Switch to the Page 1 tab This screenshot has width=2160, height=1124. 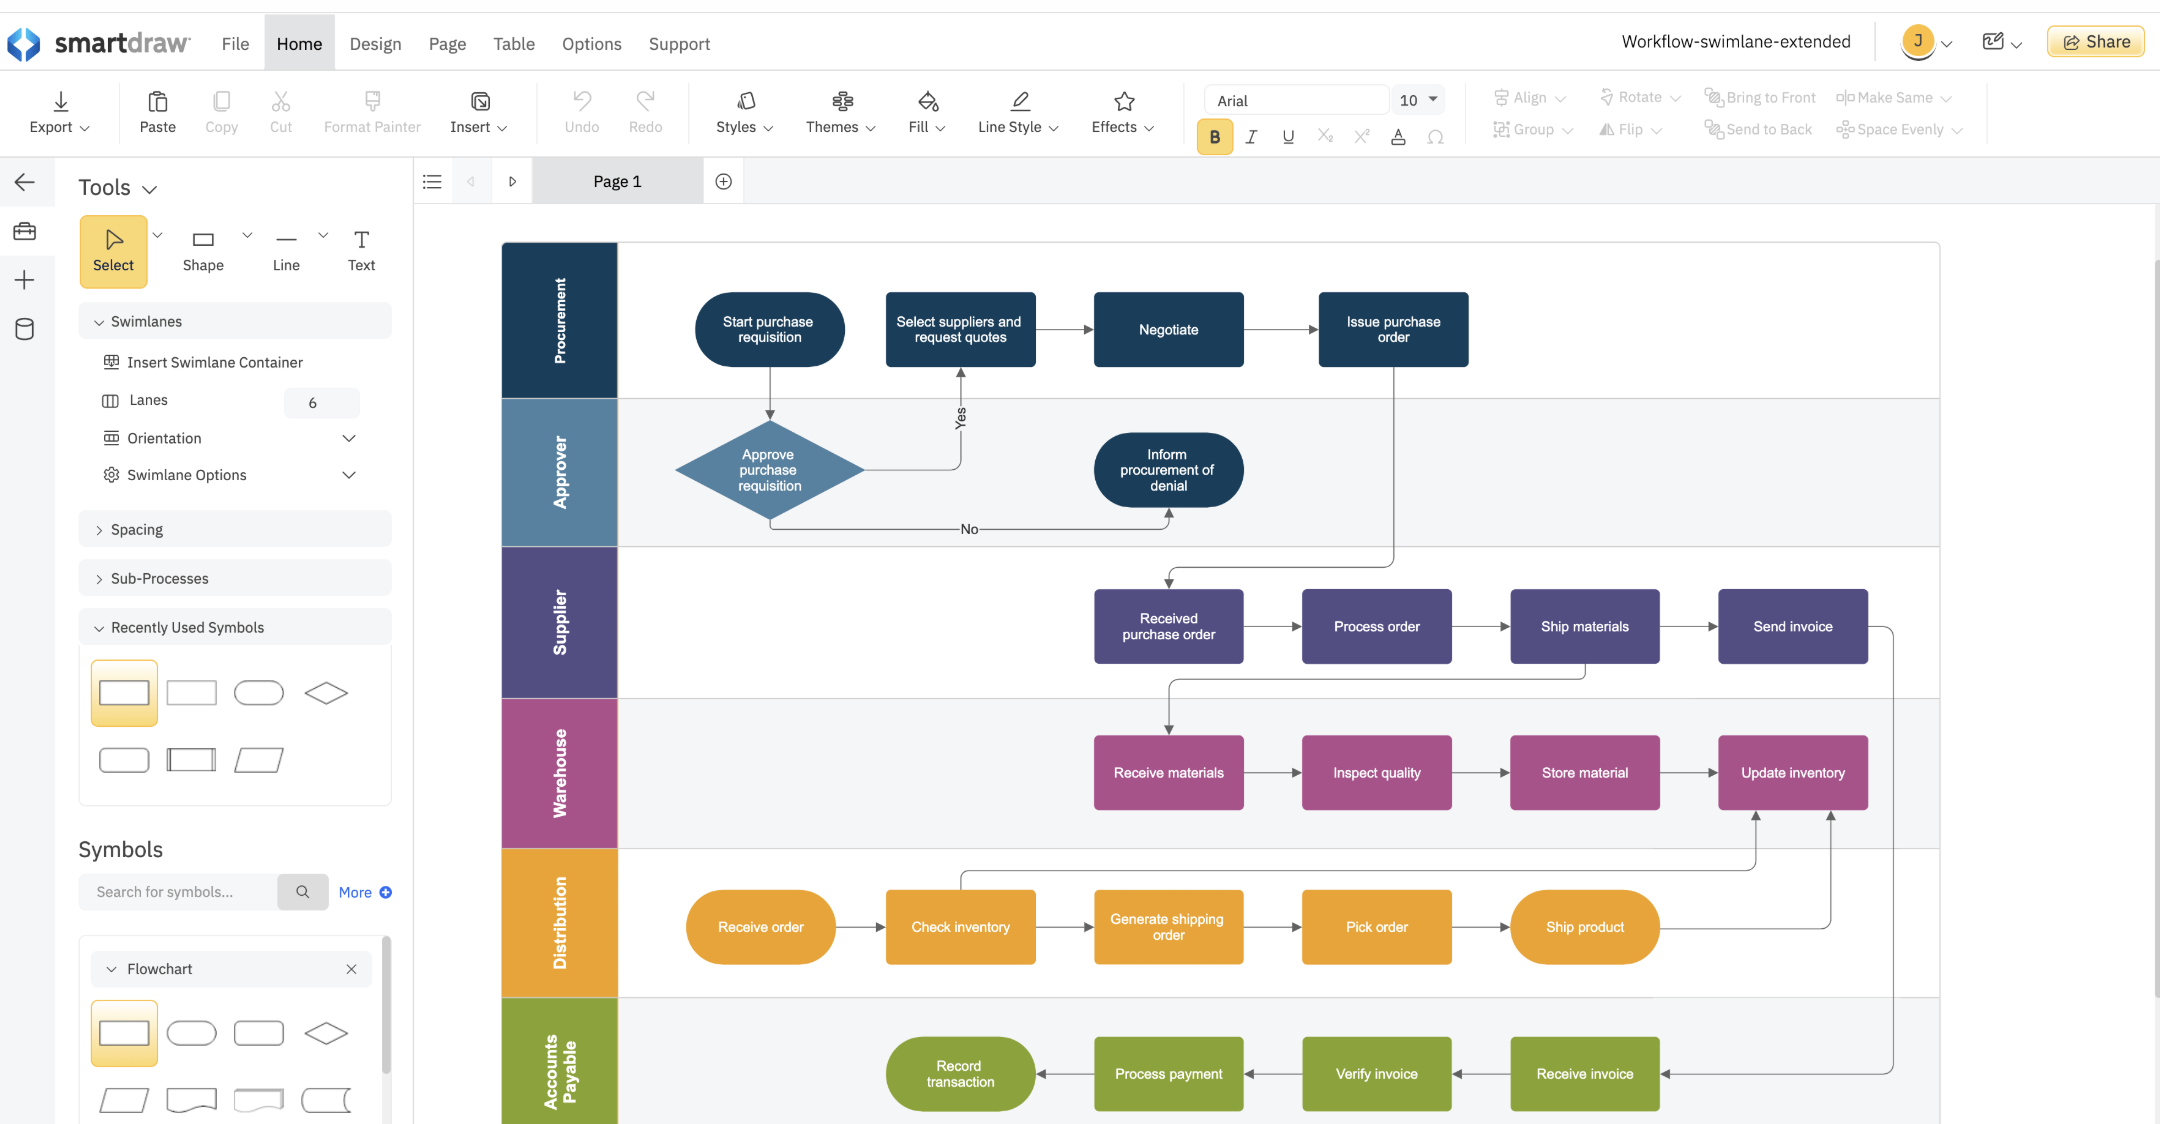617,181
